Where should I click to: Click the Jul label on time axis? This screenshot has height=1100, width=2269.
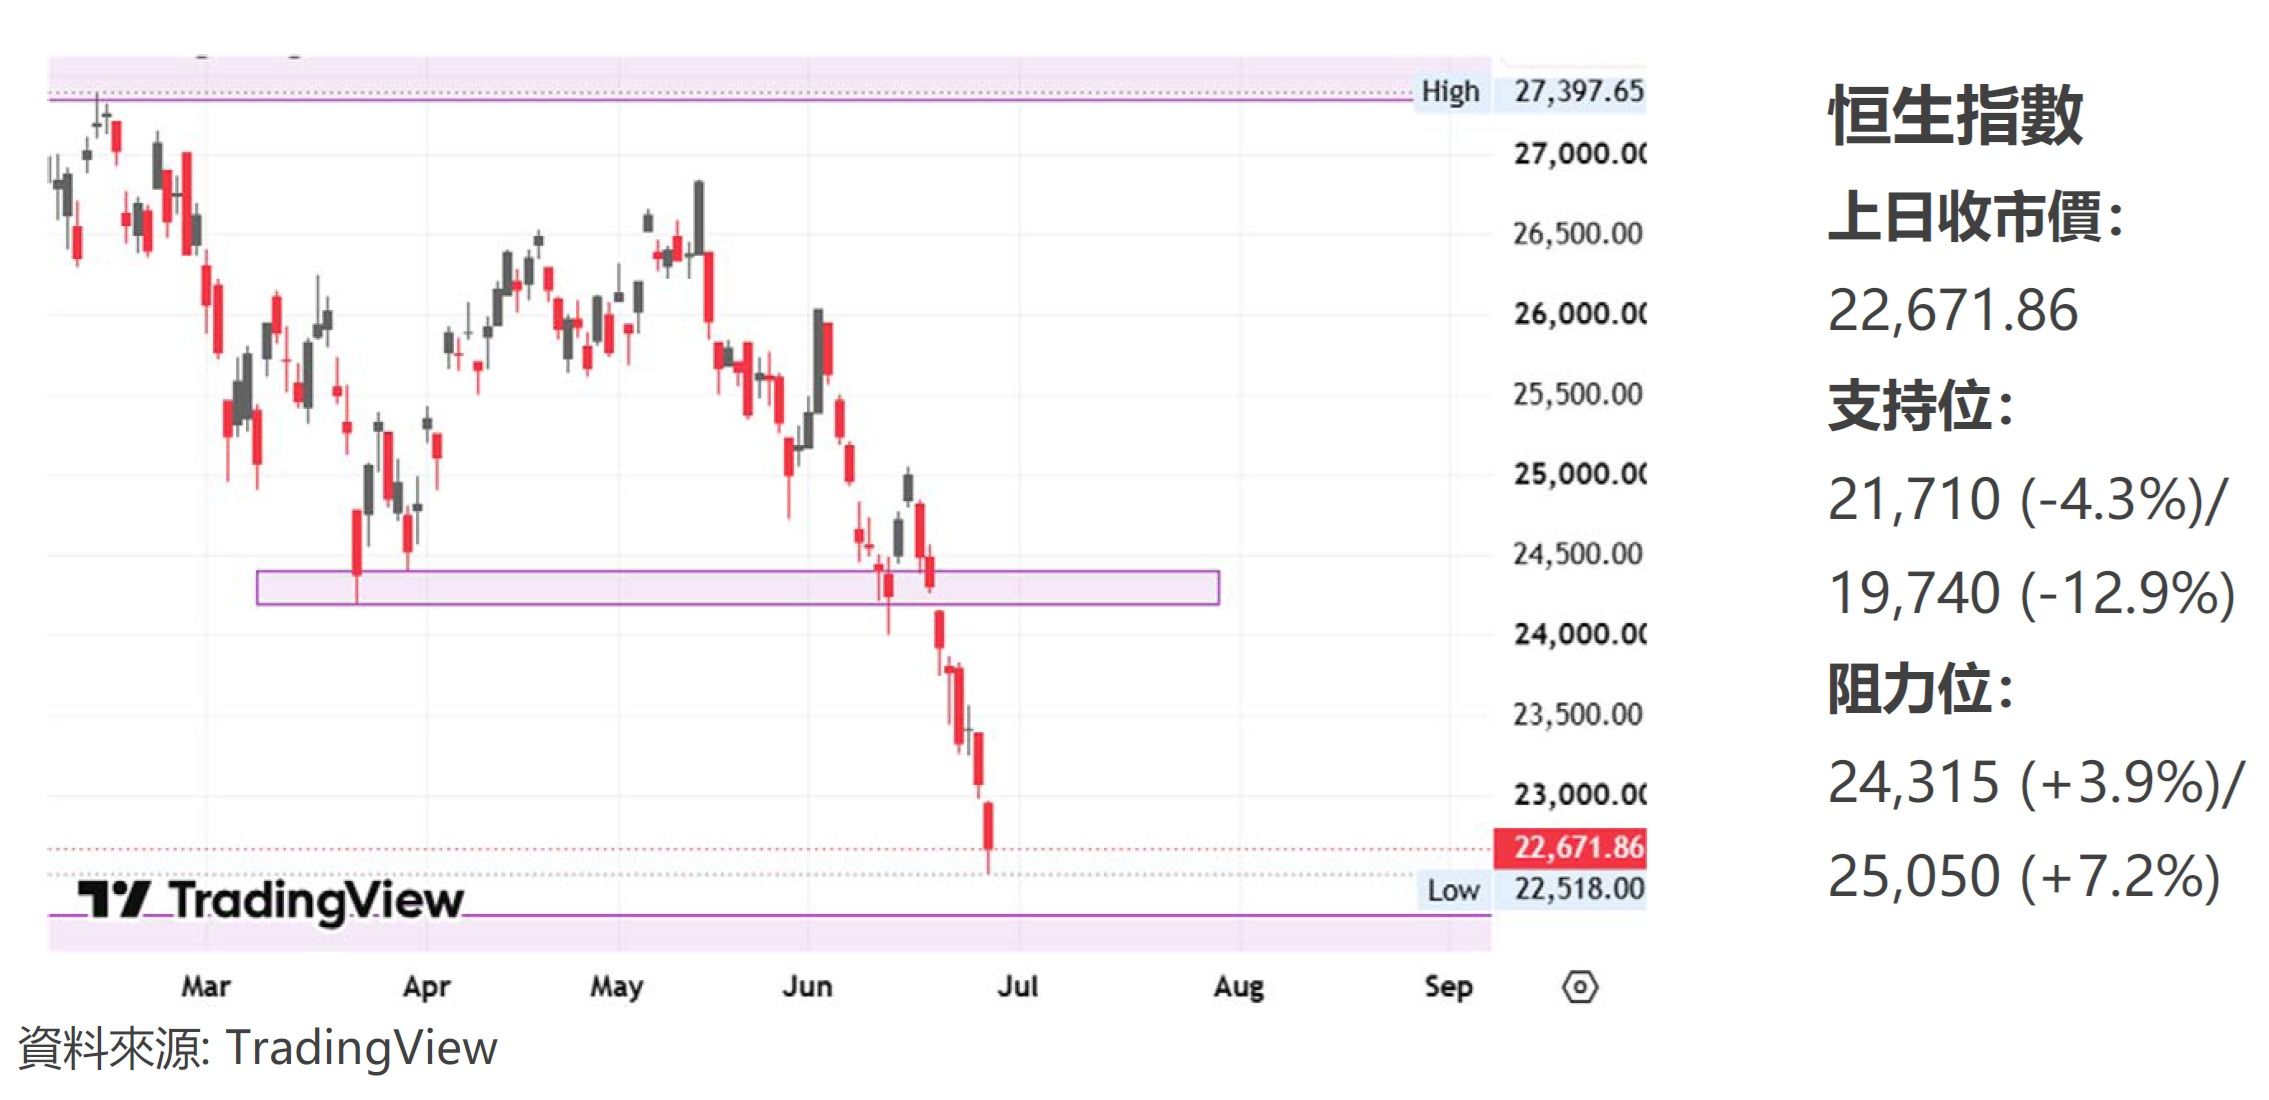tap(1018, 987)
